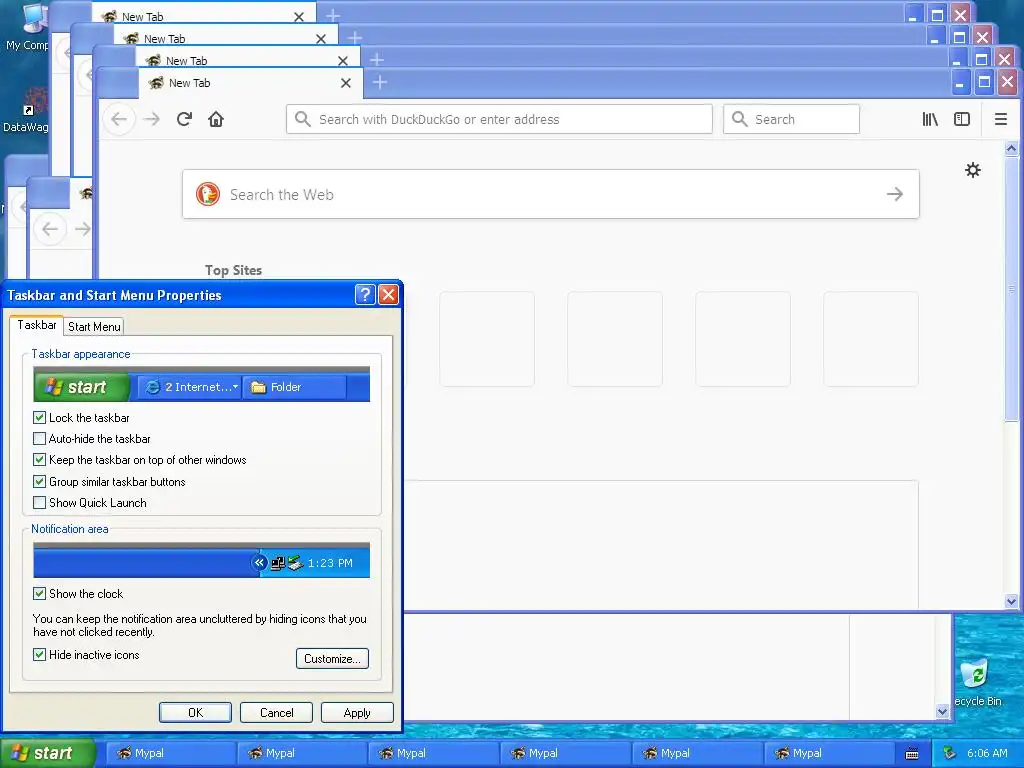The width and height of the screenshot is (1024, 768).
Task: Open the Recycle Bin icon
Action: pyautogui.click(x=978, y=682)
